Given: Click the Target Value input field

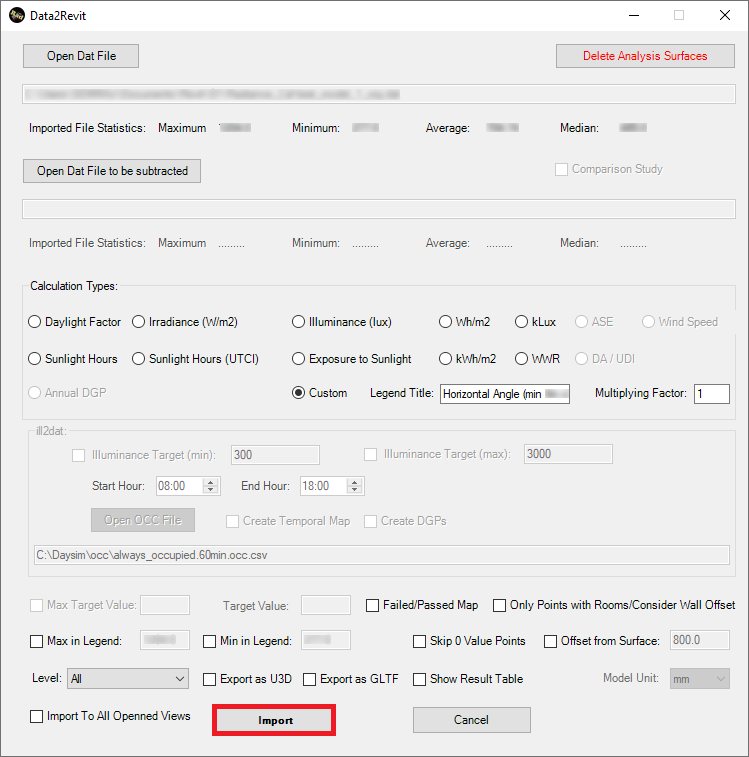Looking at the screenshot, I should 326,605.
